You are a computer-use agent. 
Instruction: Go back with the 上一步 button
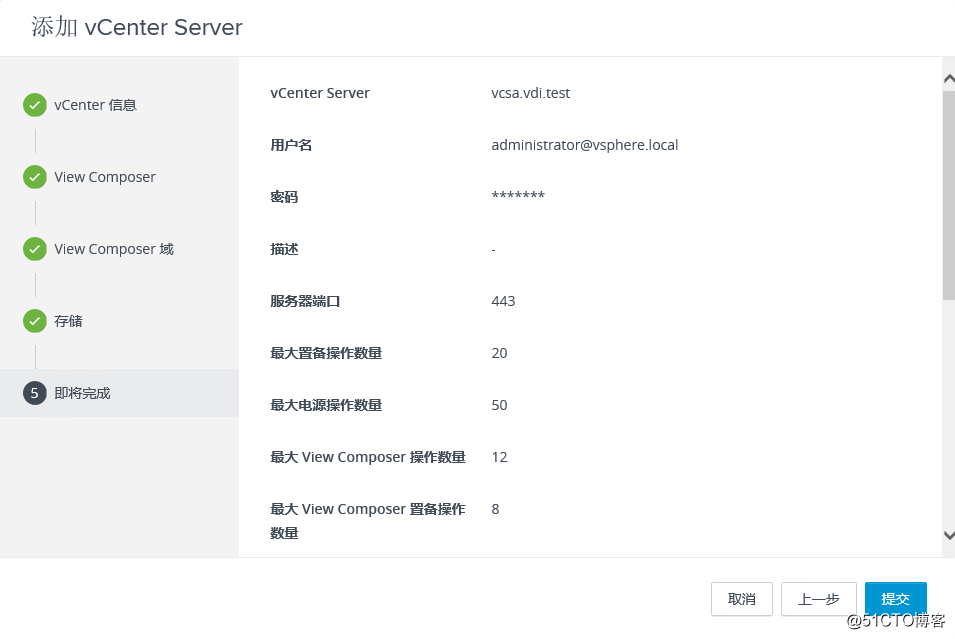[x=819, y=599]
